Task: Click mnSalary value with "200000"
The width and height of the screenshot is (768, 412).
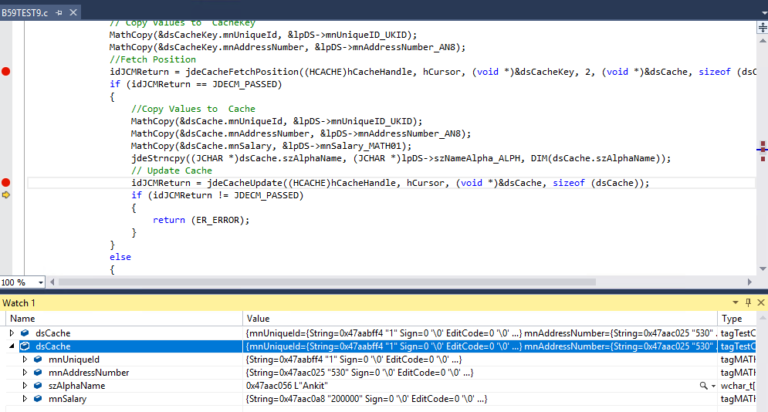Action: click(366, 399)
